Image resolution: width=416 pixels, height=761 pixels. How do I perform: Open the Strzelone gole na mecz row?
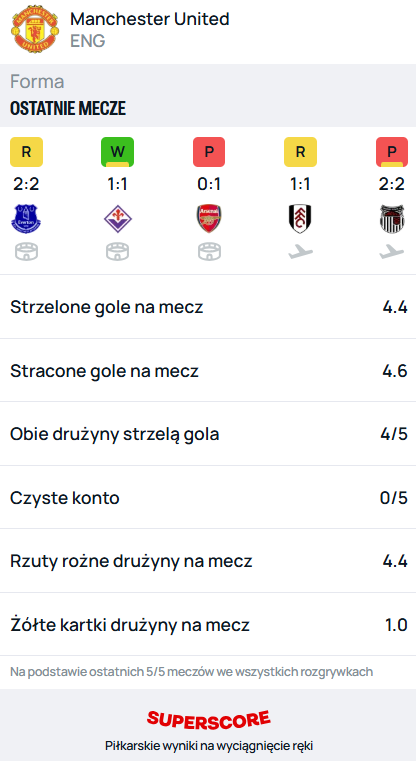208,307
